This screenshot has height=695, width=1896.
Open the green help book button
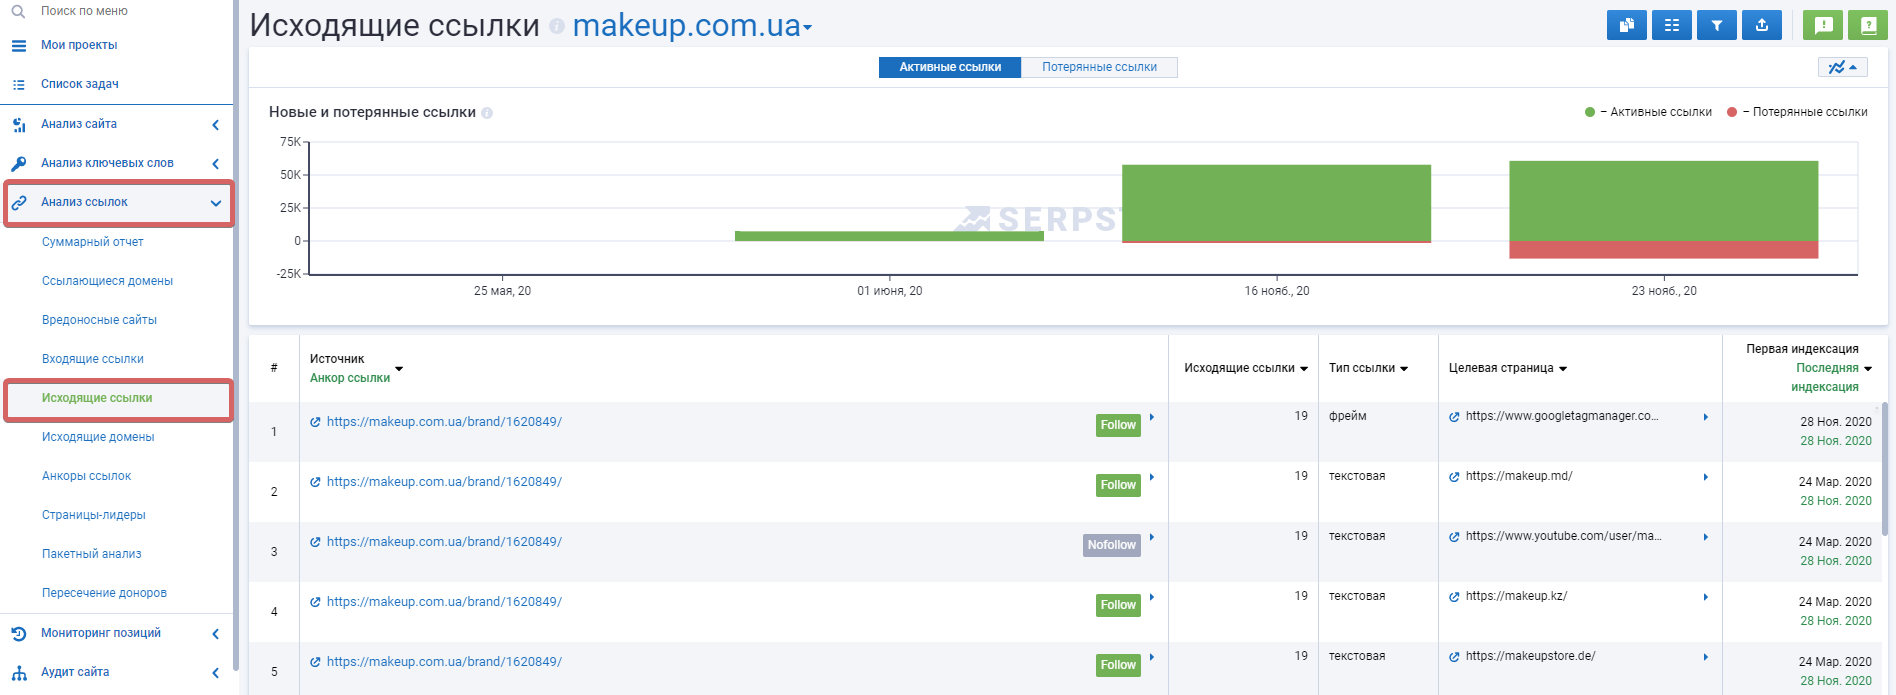pyautogui.click(x=1867, y=25)
